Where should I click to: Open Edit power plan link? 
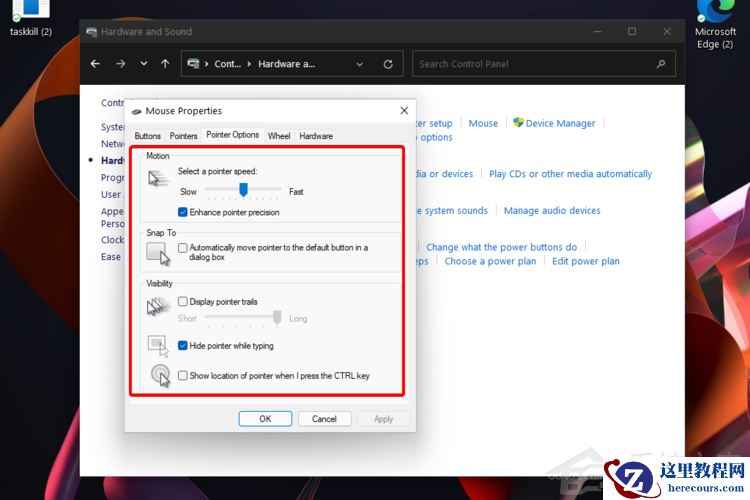585,261
